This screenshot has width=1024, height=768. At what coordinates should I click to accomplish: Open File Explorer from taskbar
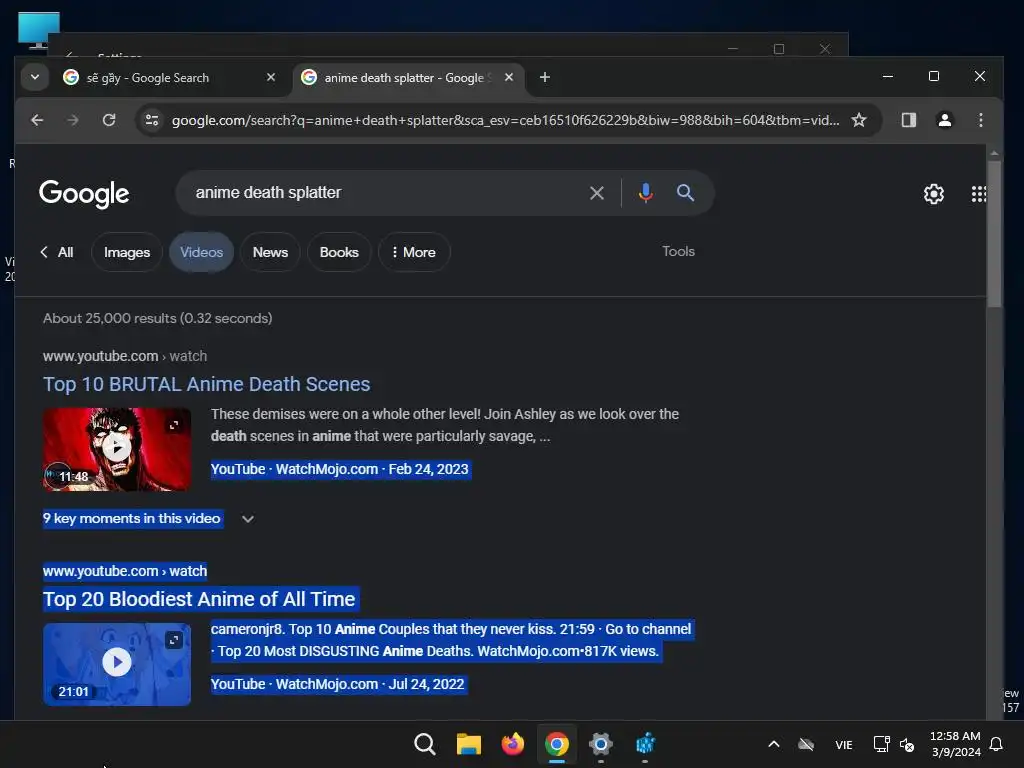469,744
